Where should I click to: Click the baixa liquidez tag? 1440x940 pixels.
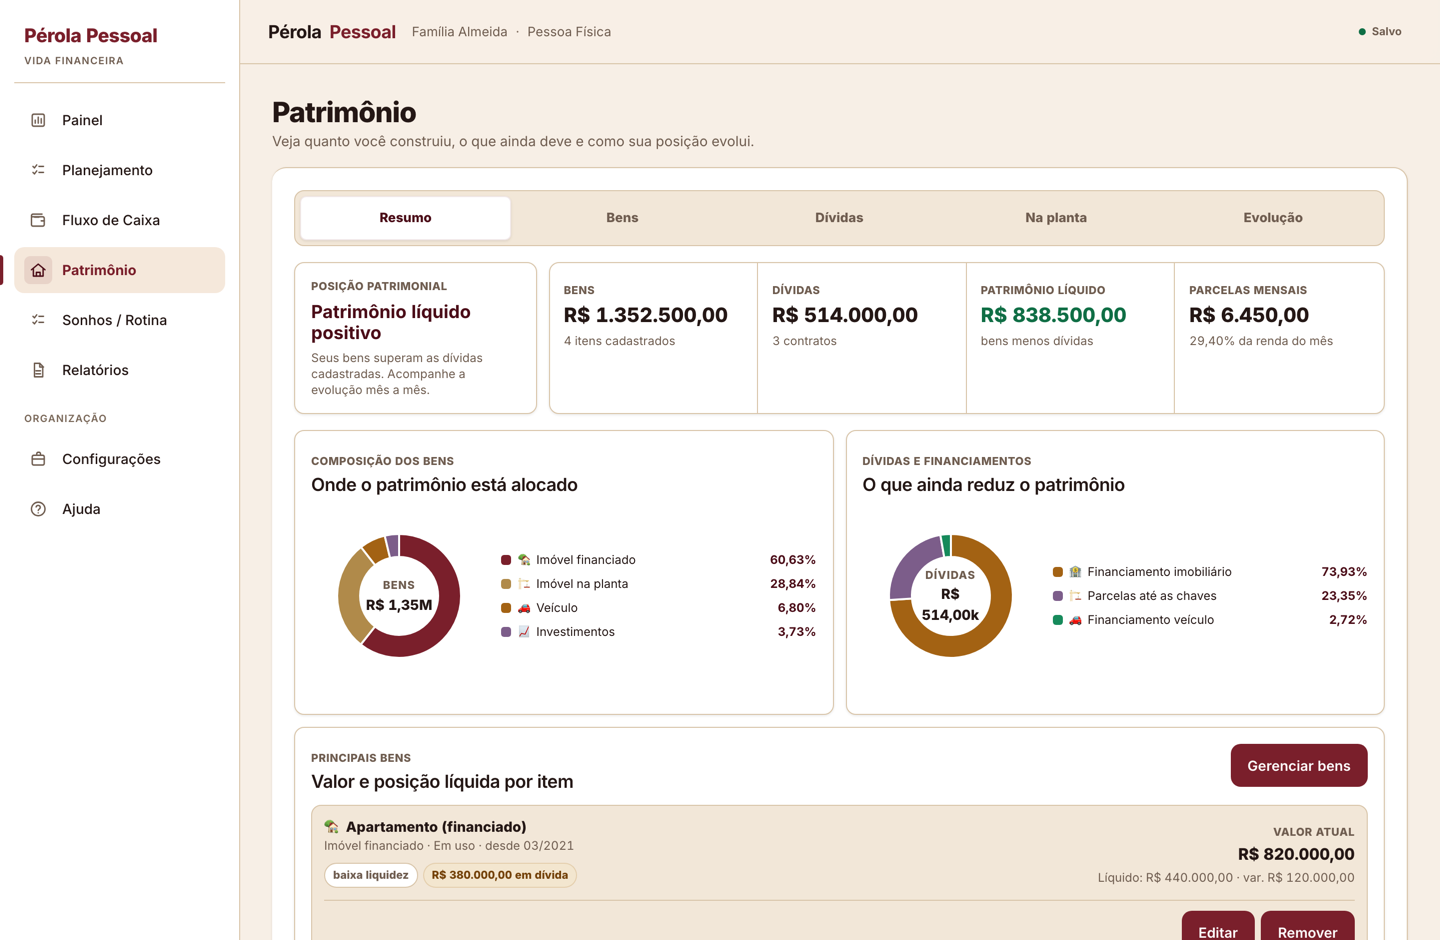[x=371, y=875]
